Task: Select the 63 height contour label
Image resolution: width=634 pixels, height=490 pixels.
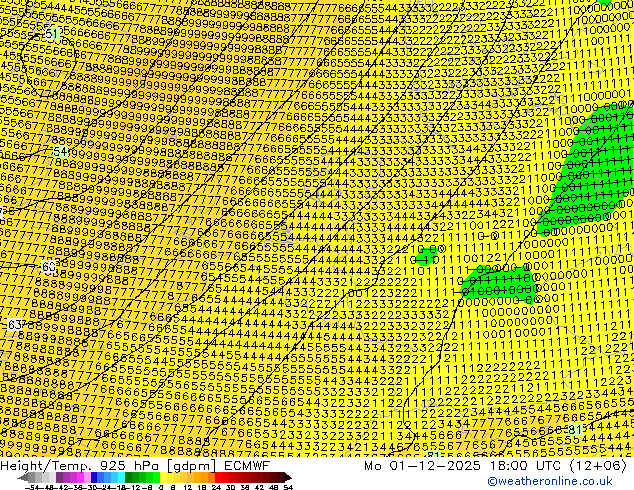Action: 15,325
